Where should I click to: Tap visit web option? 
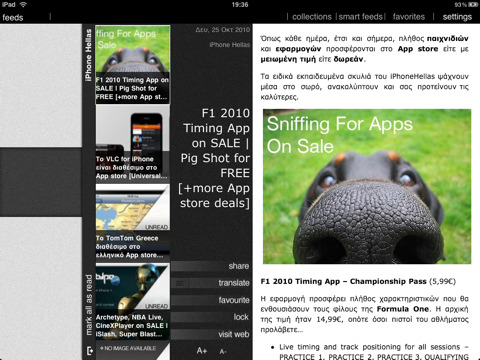pos(211,334)
